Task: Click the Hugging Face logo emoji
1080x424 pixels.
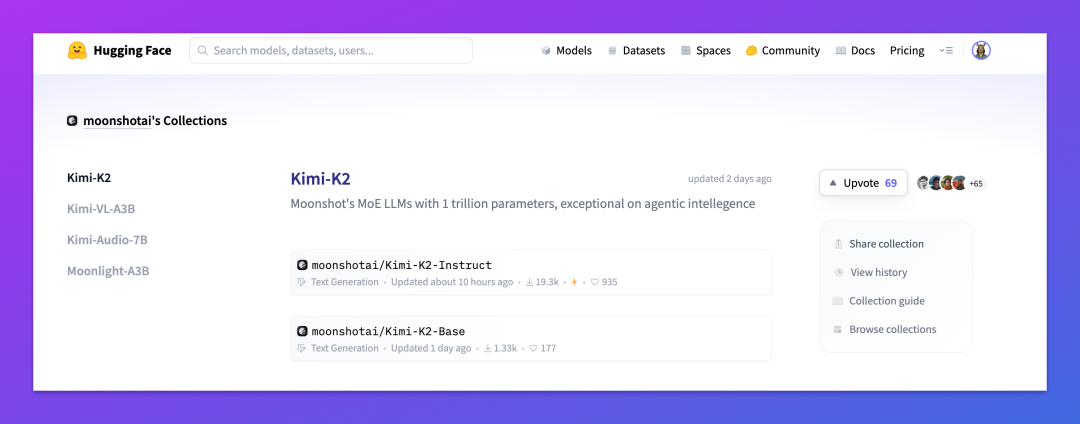Action: click(x=77, y=50)
